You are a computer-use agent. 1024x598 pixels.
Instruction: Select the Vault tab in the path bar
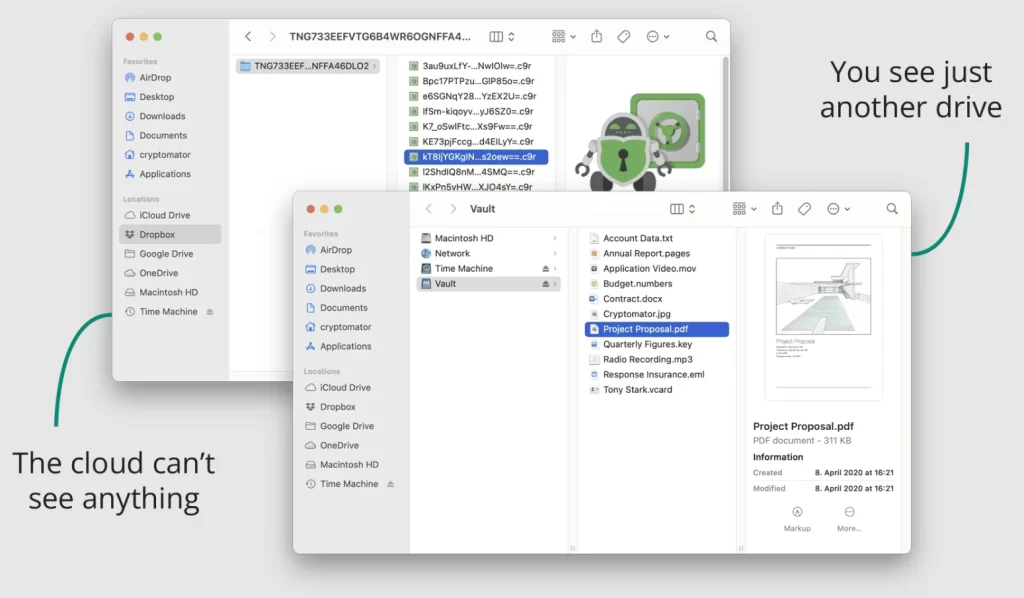point(483,208)
